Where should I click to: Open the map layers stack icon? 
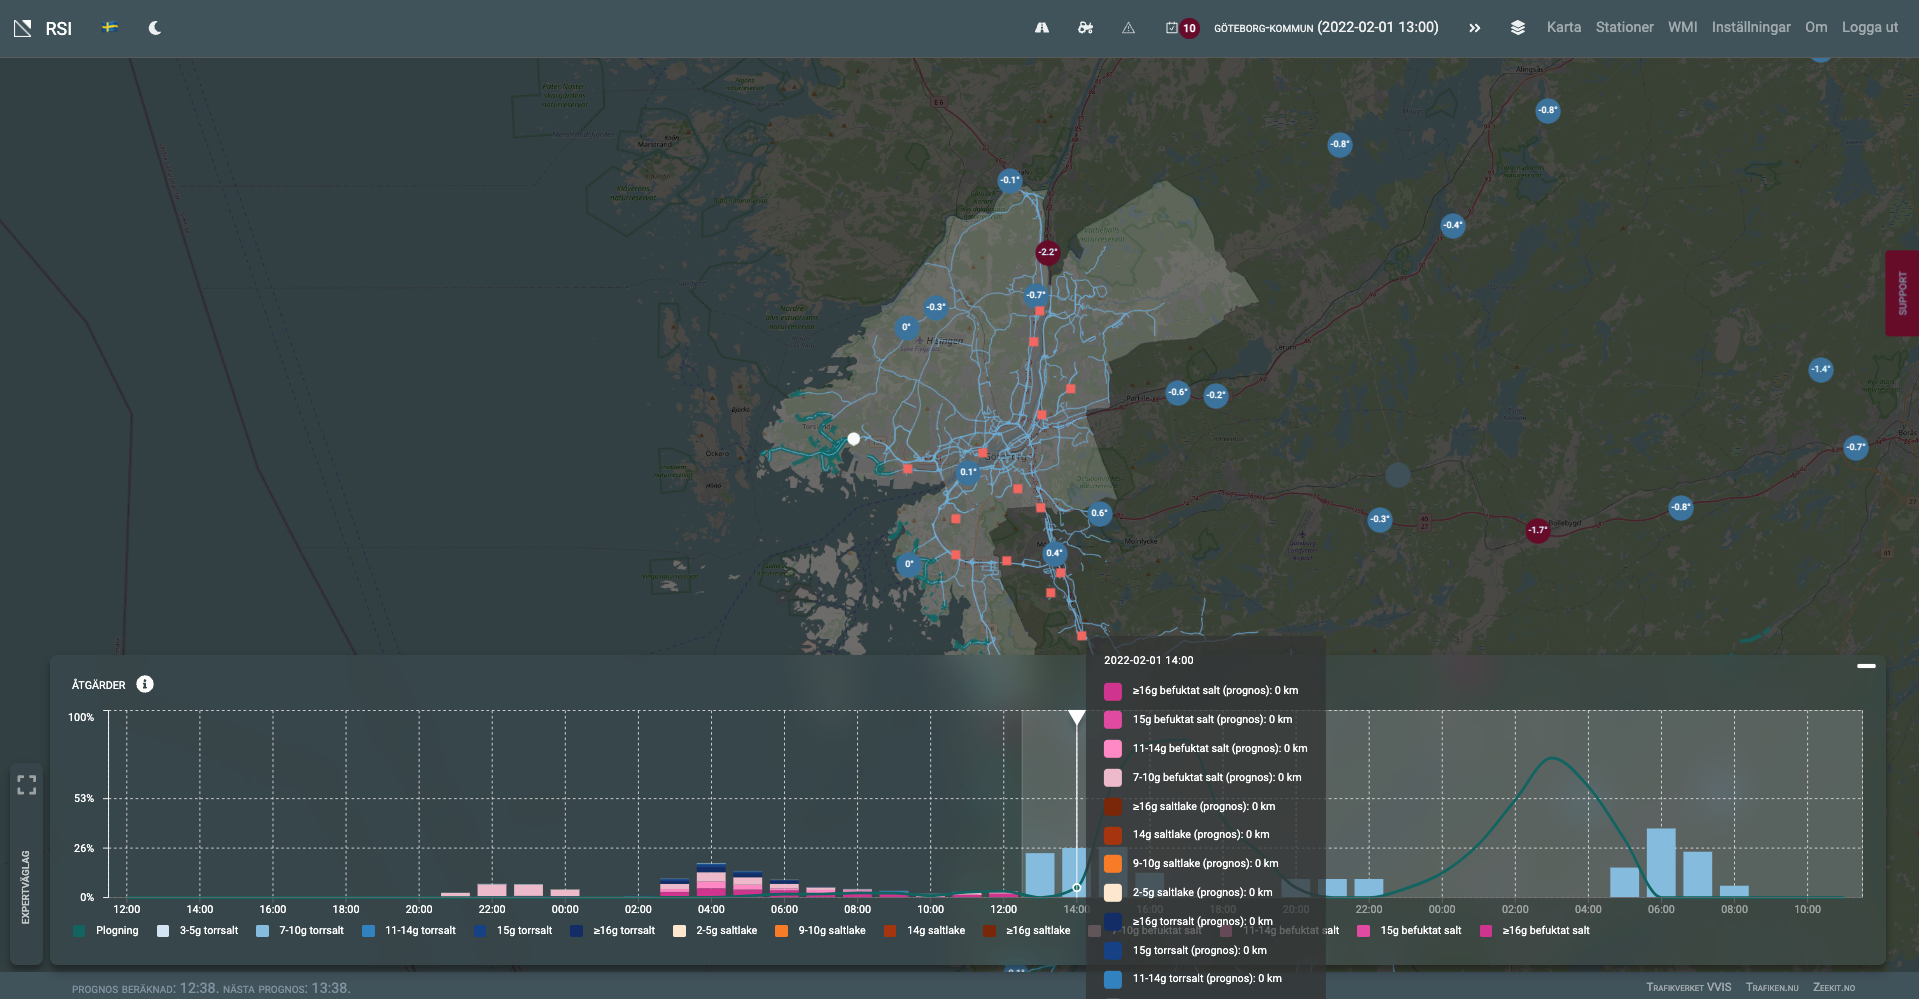click(1517, 28)
